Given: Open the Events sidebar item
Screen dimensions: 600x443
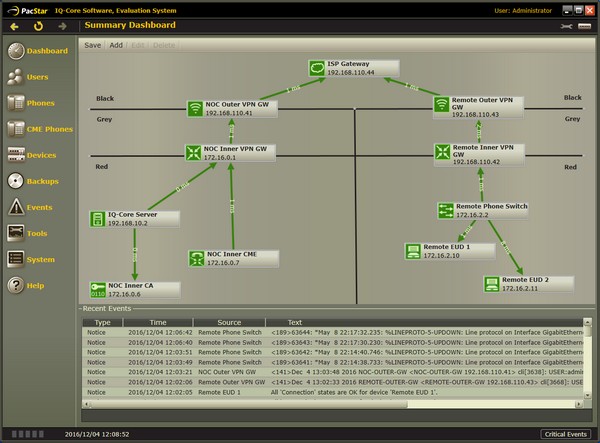Looking at the screenshot, I should pos(38,207).
